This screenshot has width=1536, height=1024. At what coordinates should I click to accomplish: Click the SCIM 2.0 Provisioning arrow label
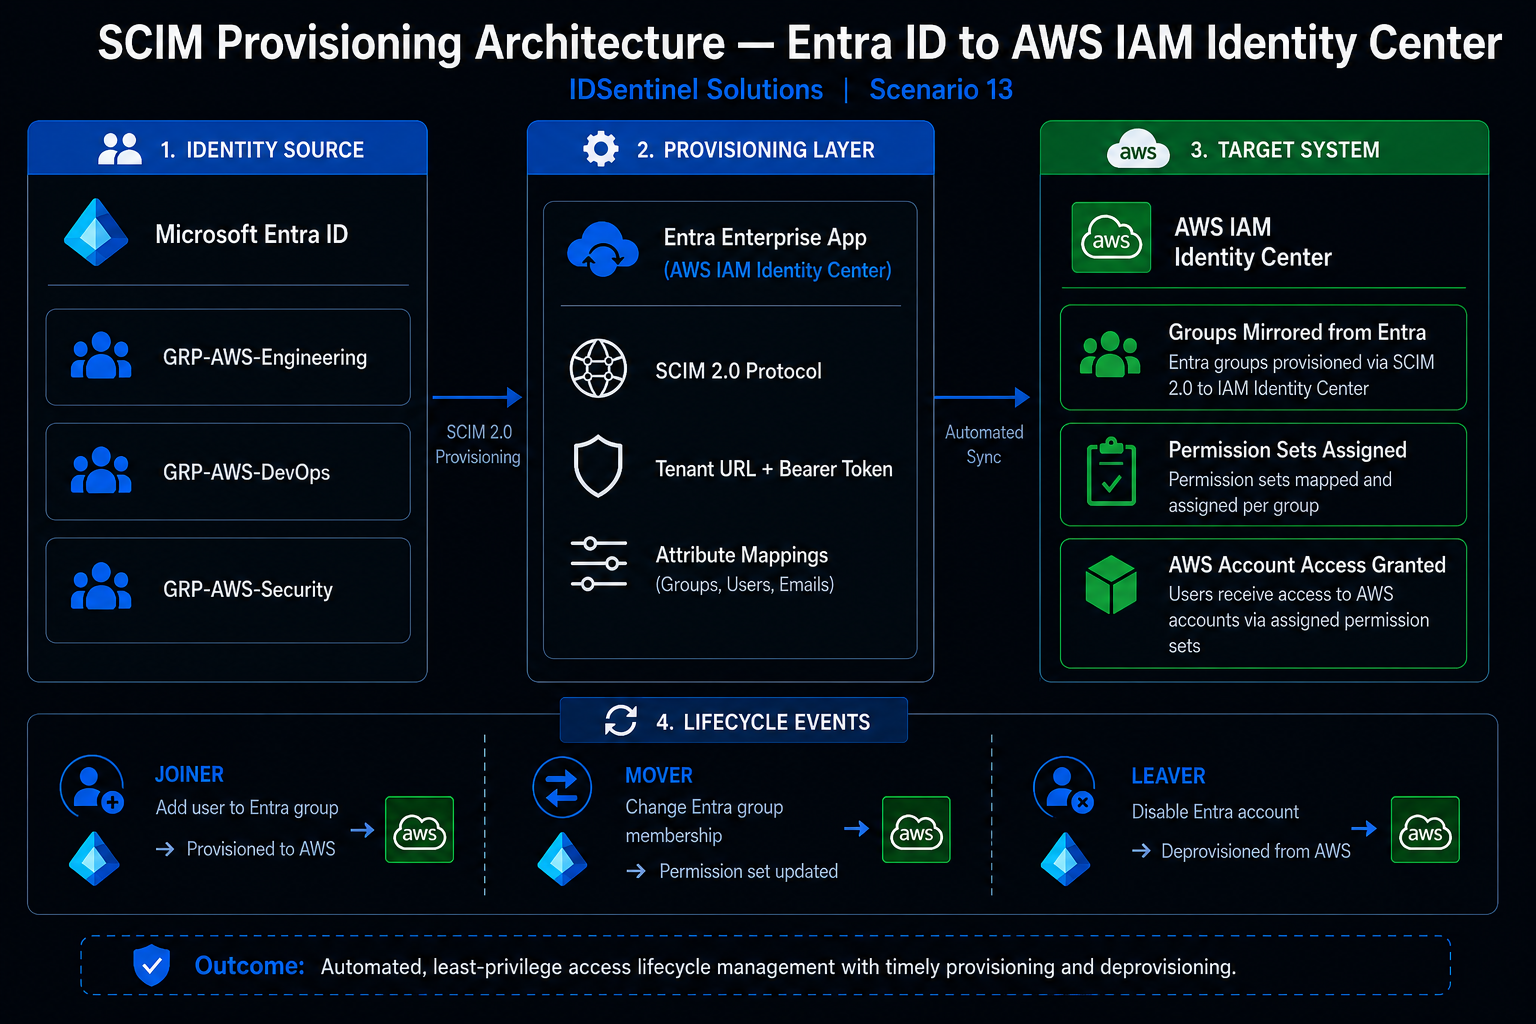[x=478, y=444]
